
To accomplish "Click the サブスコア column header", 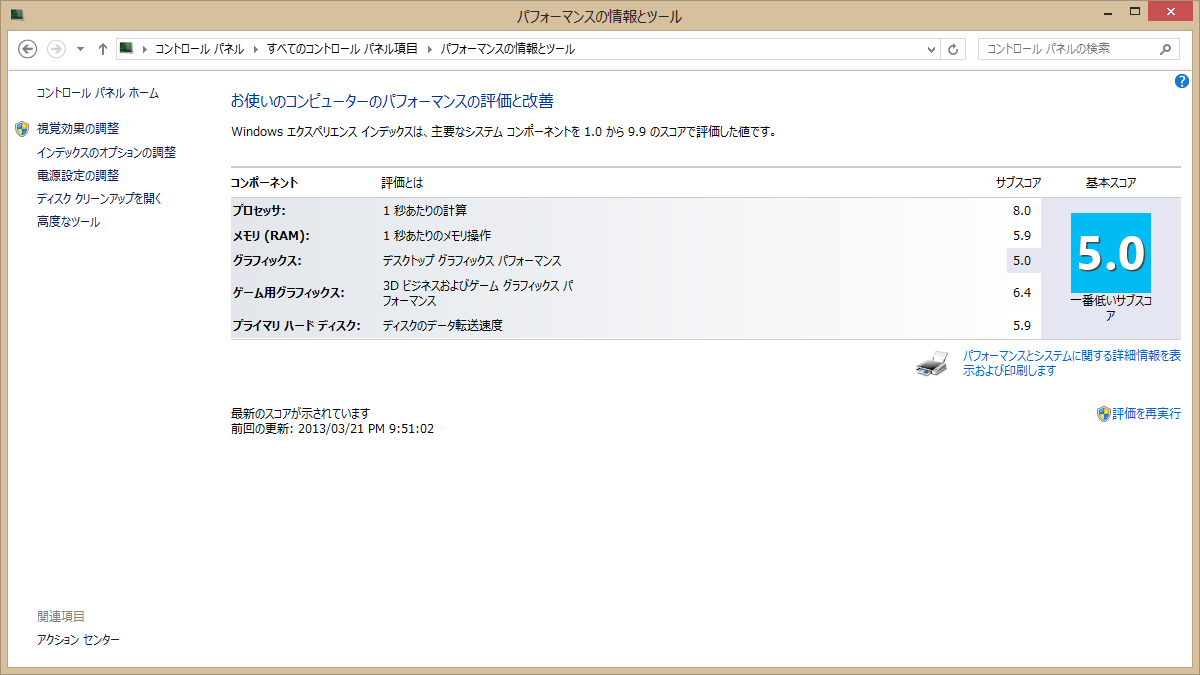I will coord(1018,183).
